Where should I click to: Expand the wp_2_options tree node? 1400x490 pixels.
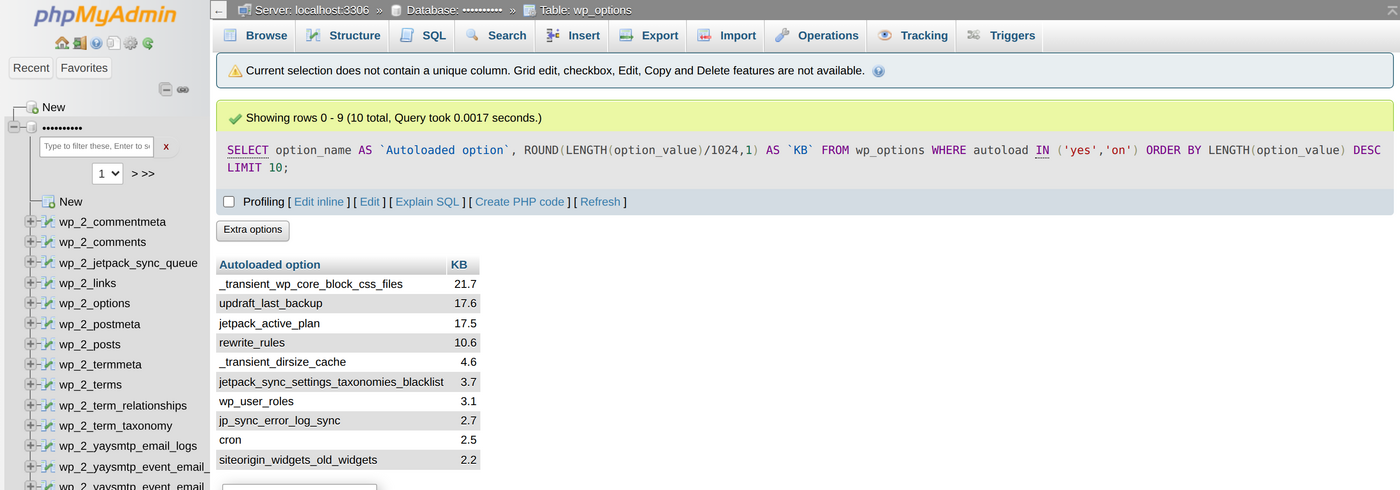(x=30, y=303)
